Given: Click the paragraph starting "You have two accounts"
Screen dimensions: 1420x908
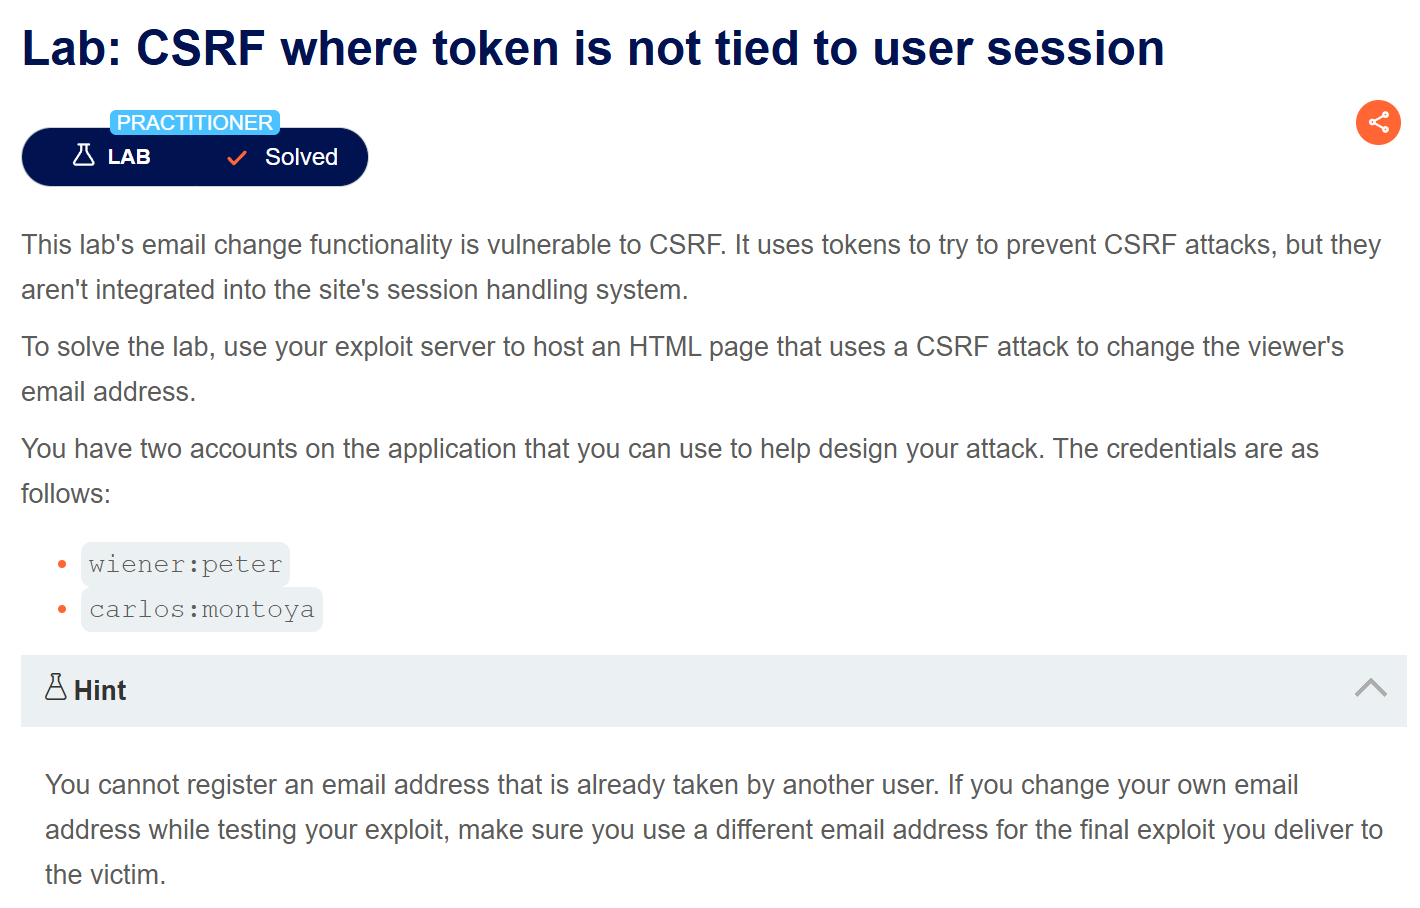Looking at the screenshot, I should point(670,471).
